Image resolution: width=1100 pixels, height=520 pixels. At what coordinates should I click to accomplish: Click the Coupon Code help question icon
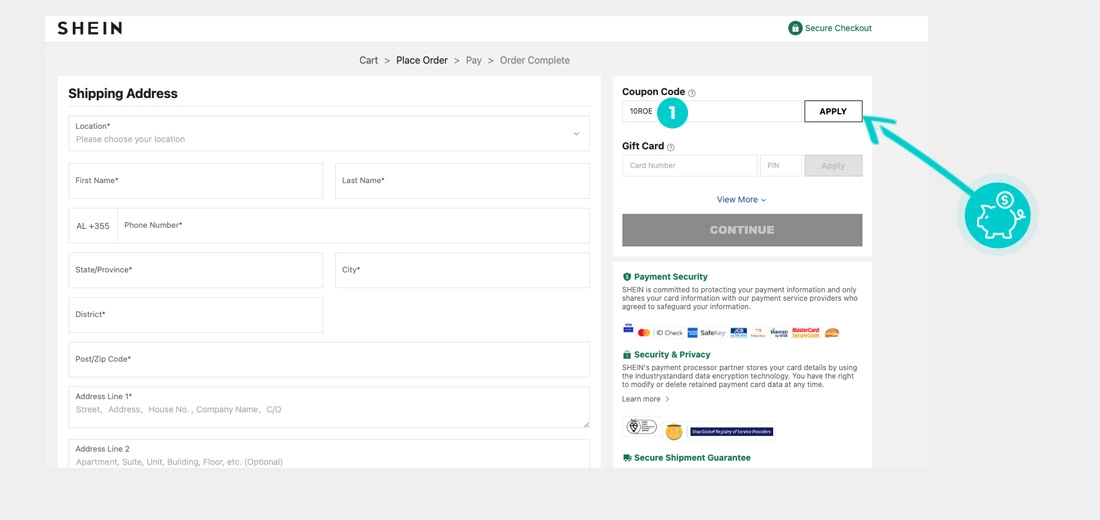point(692,93)
